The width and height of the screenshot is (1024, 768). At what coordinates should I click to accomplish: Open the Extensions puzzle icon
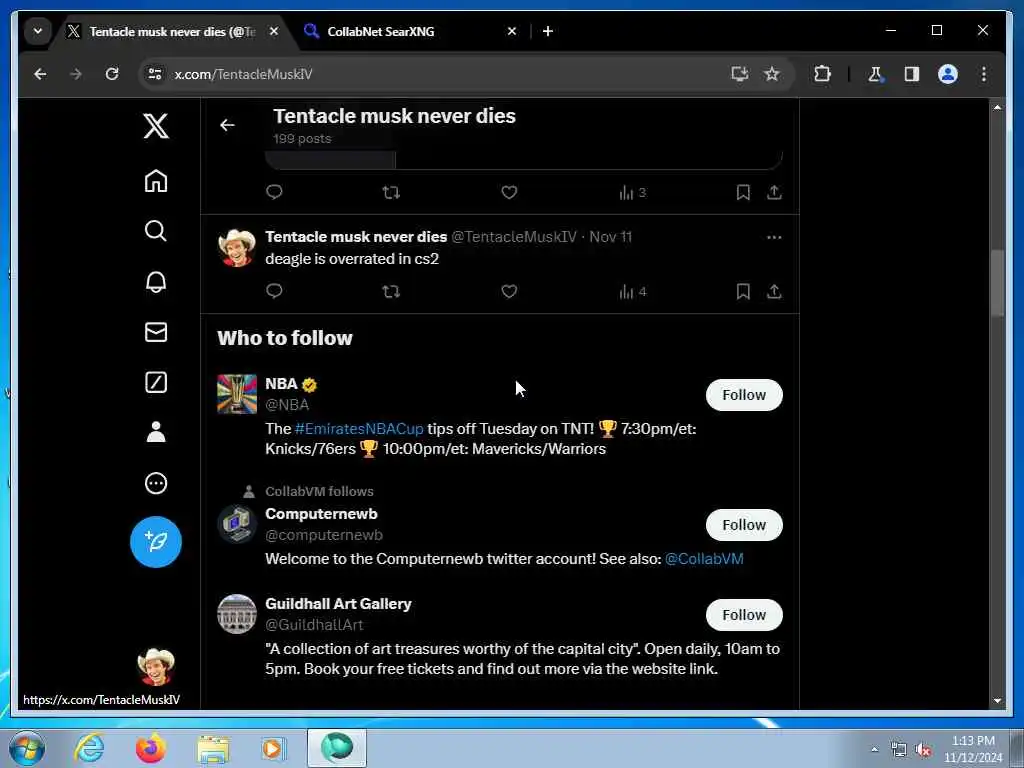[822, 74]
